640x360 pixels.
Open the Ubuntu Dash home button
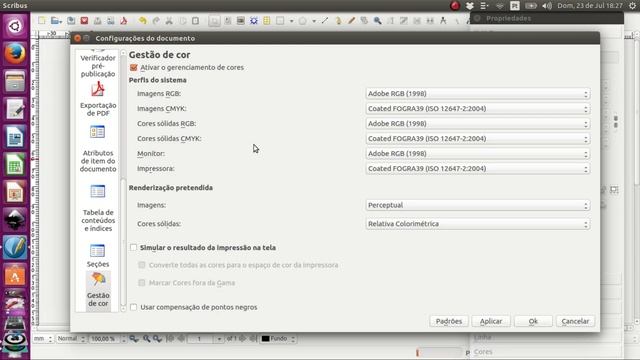(x=15, y=26)
